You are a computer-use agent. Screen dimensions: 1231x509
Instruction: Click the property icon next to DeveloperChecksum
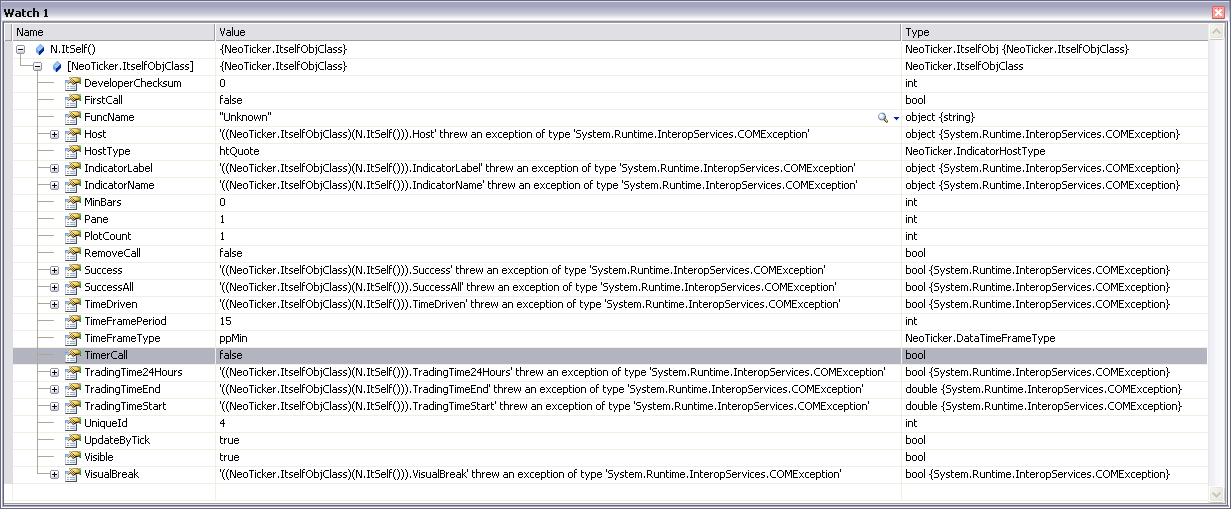tap(72, 83)
